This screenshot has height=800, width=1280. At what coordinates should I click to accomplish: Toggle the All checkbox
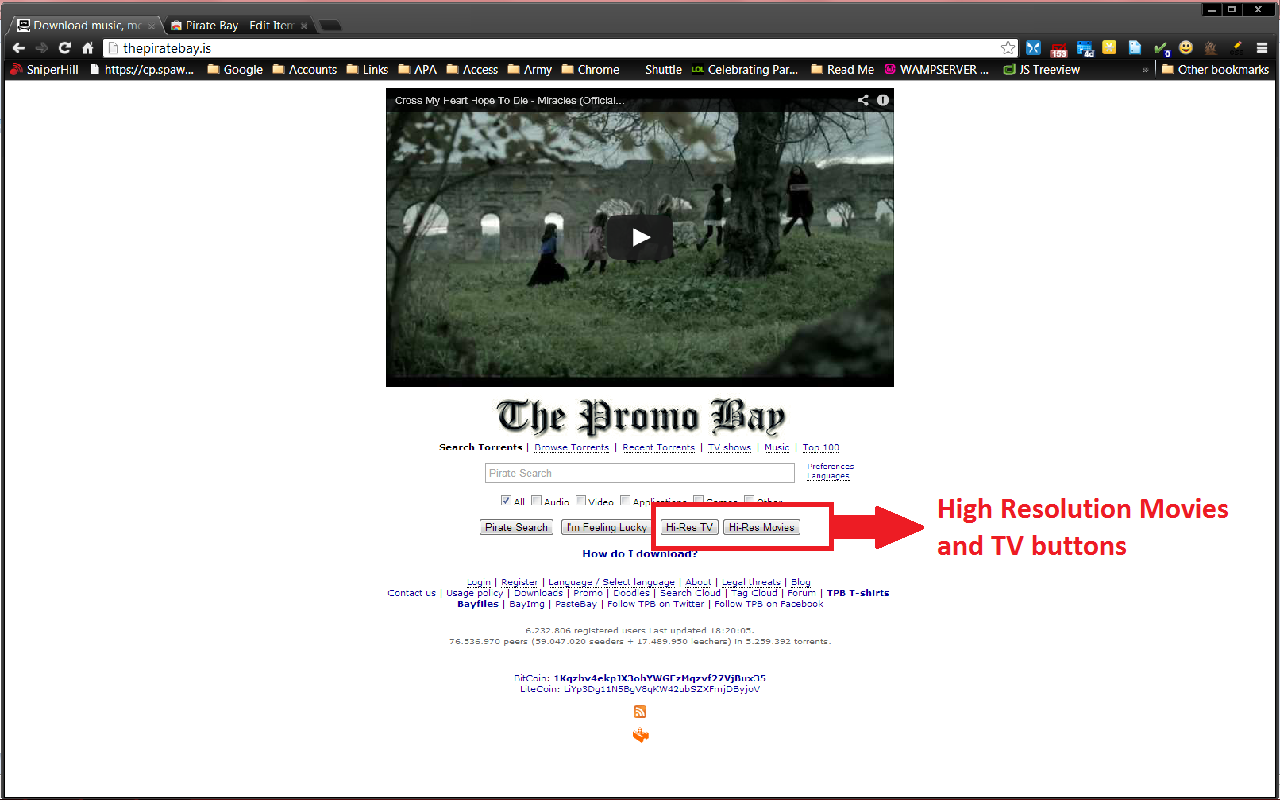[x=506, y=501]
